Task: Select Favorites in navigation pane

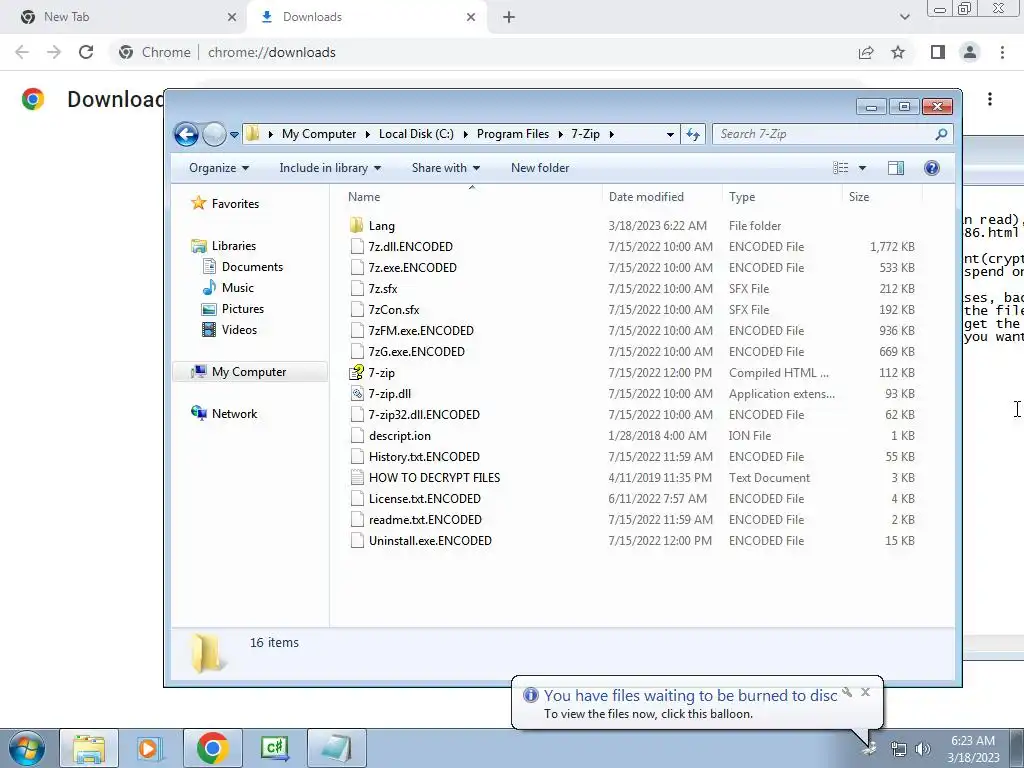Action: point(225,204)
